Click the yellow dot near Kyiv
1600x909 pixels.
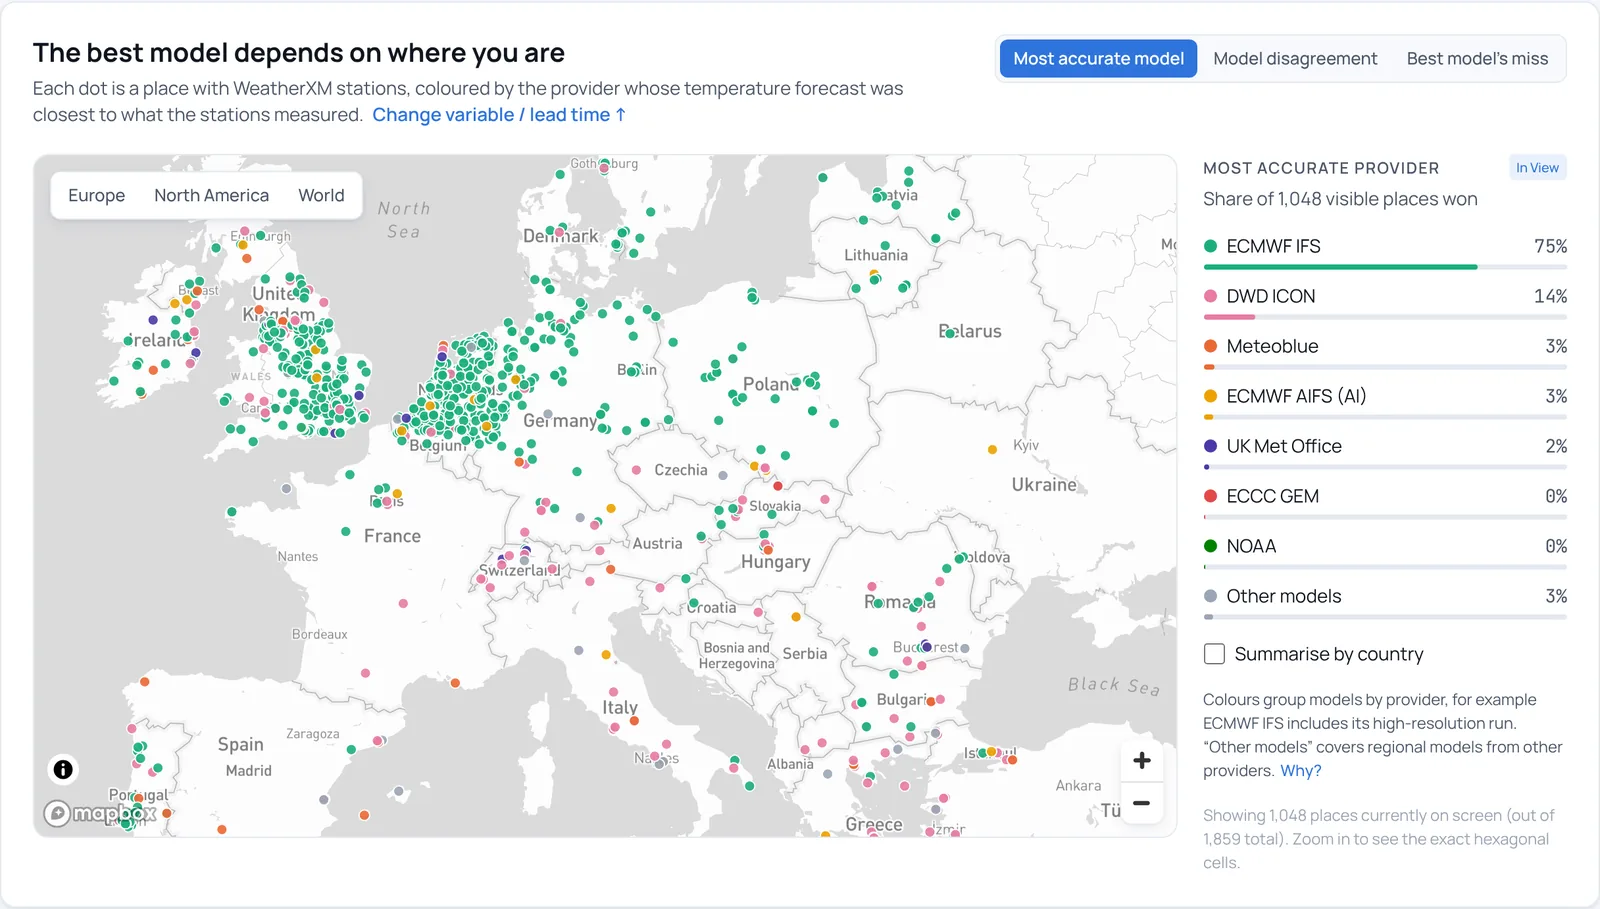pos(992,450)
